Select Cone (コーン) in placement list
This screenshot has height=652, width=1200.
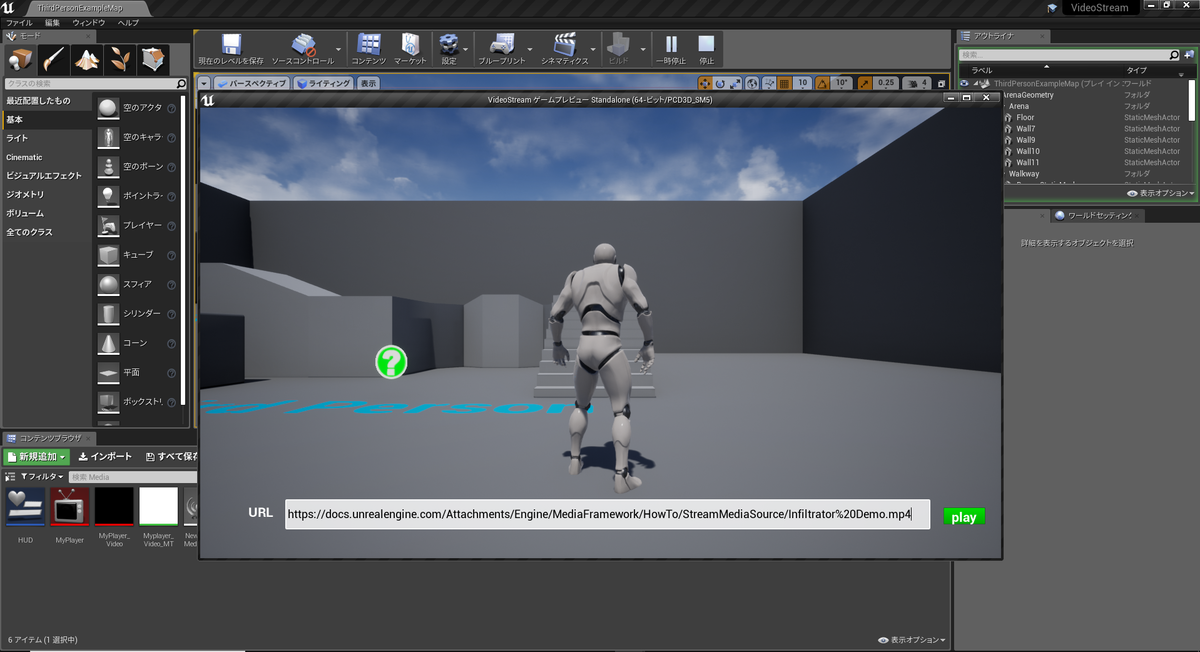[137, 343]
